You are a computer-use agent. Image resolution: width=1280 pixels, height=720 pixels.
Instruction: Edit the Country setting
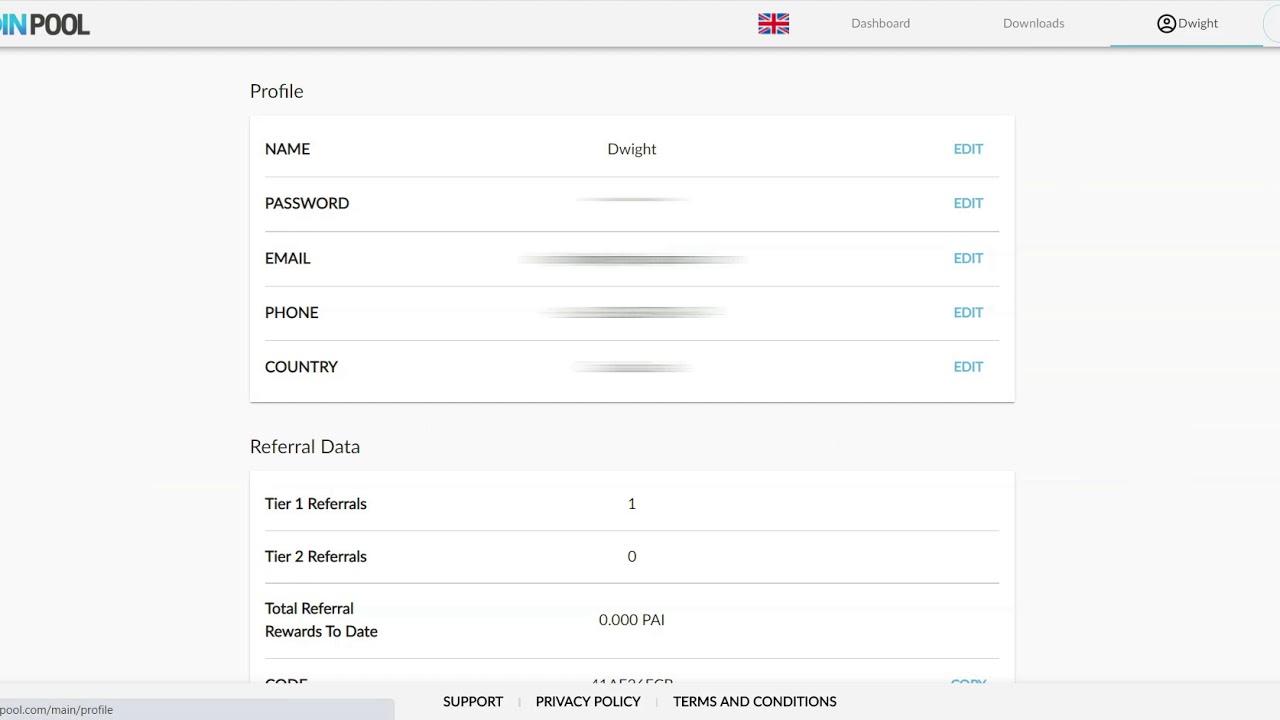(x=968, y=367)
